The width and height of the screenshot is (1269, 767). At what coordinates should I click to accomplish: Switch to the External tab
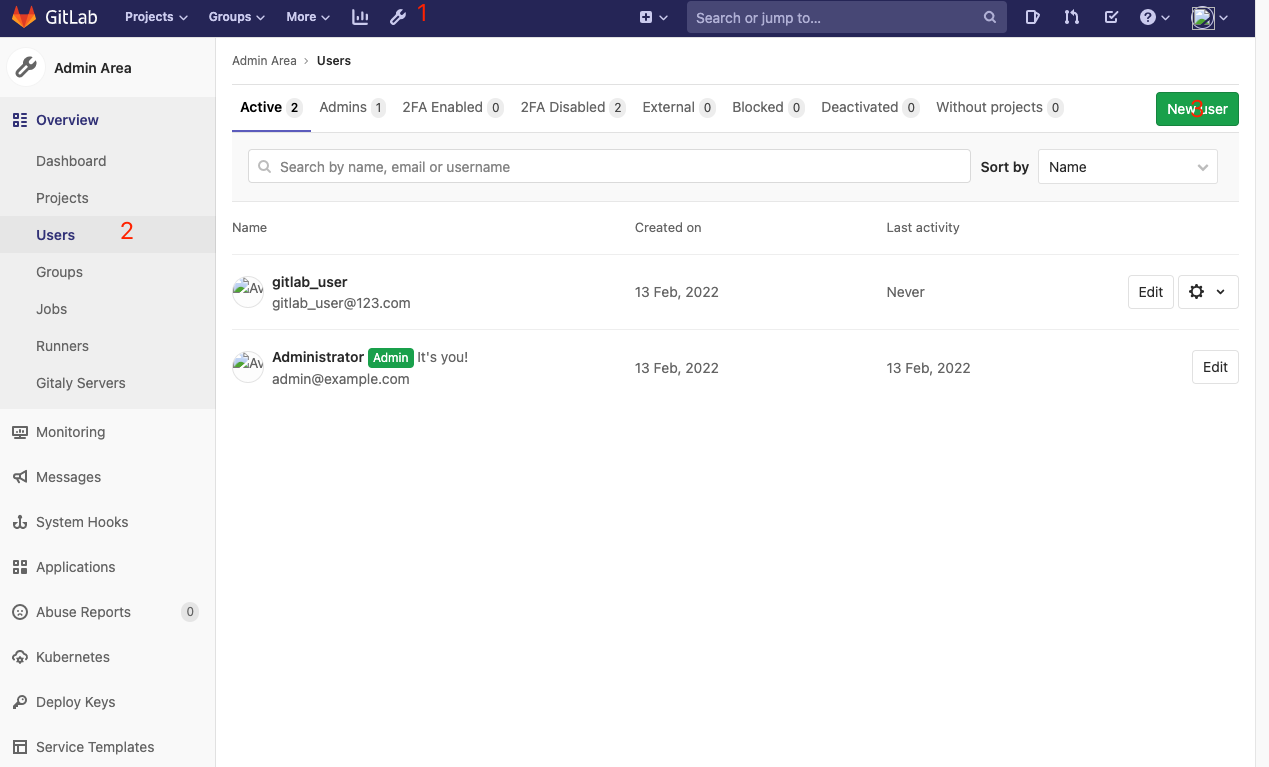(x=679, y=107)
